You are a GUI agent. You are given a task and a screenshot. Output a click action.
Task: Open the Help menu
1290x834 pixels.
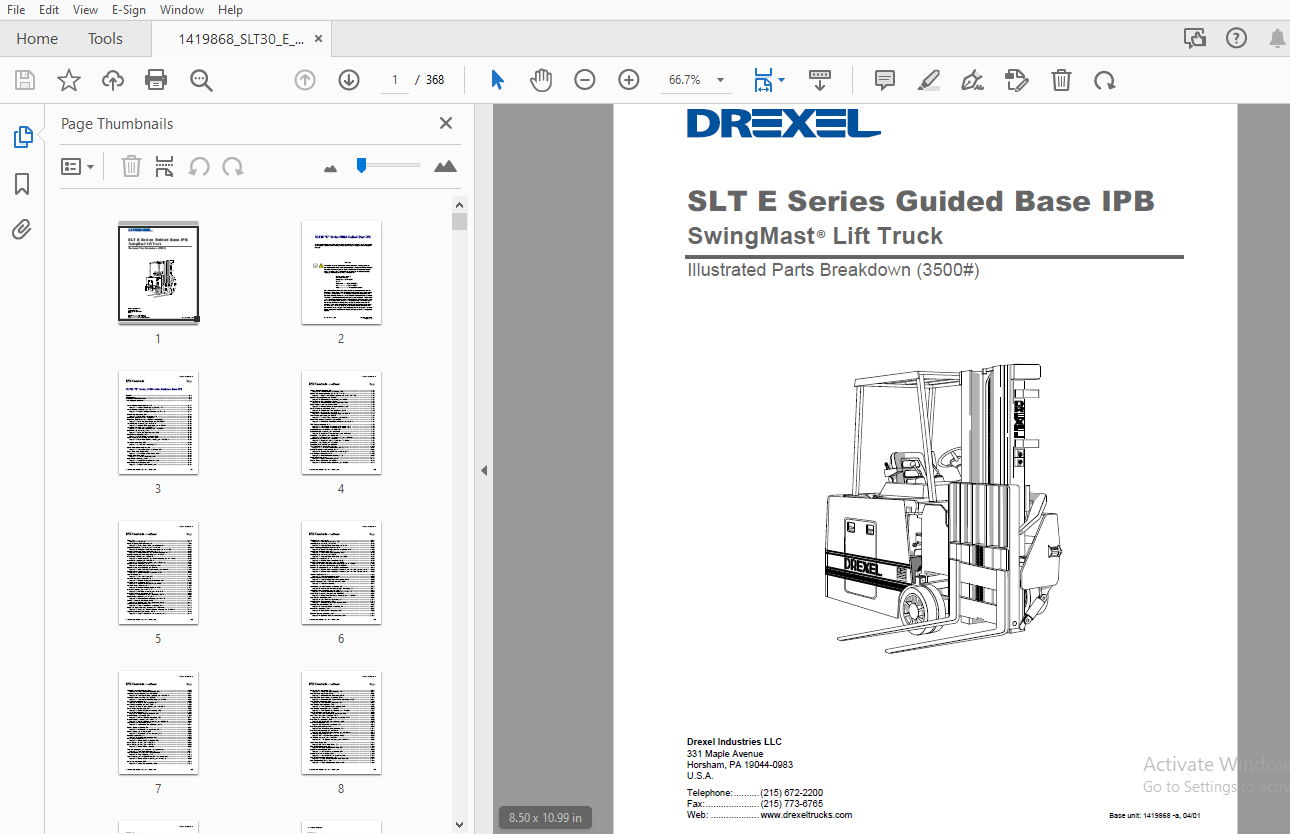(x=230, y=9)
